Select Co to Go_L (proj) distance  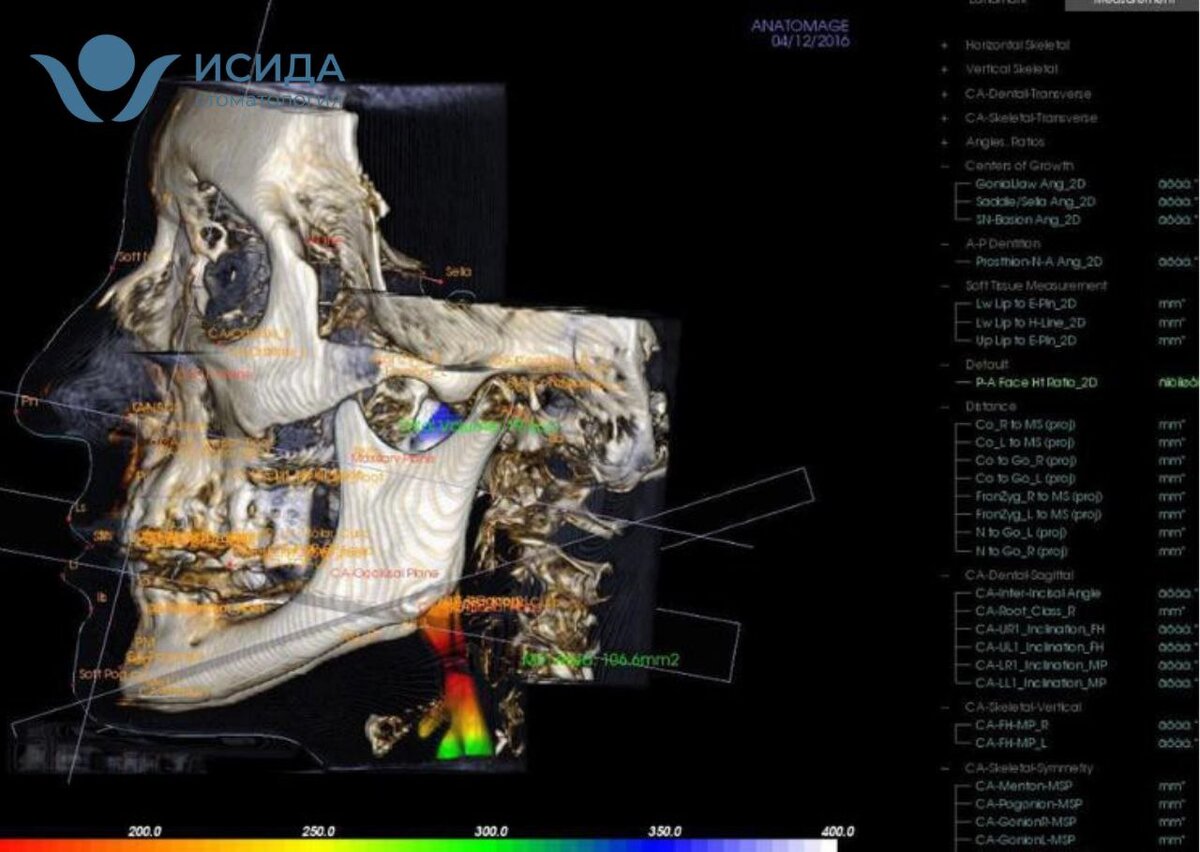click(1025, 479)
